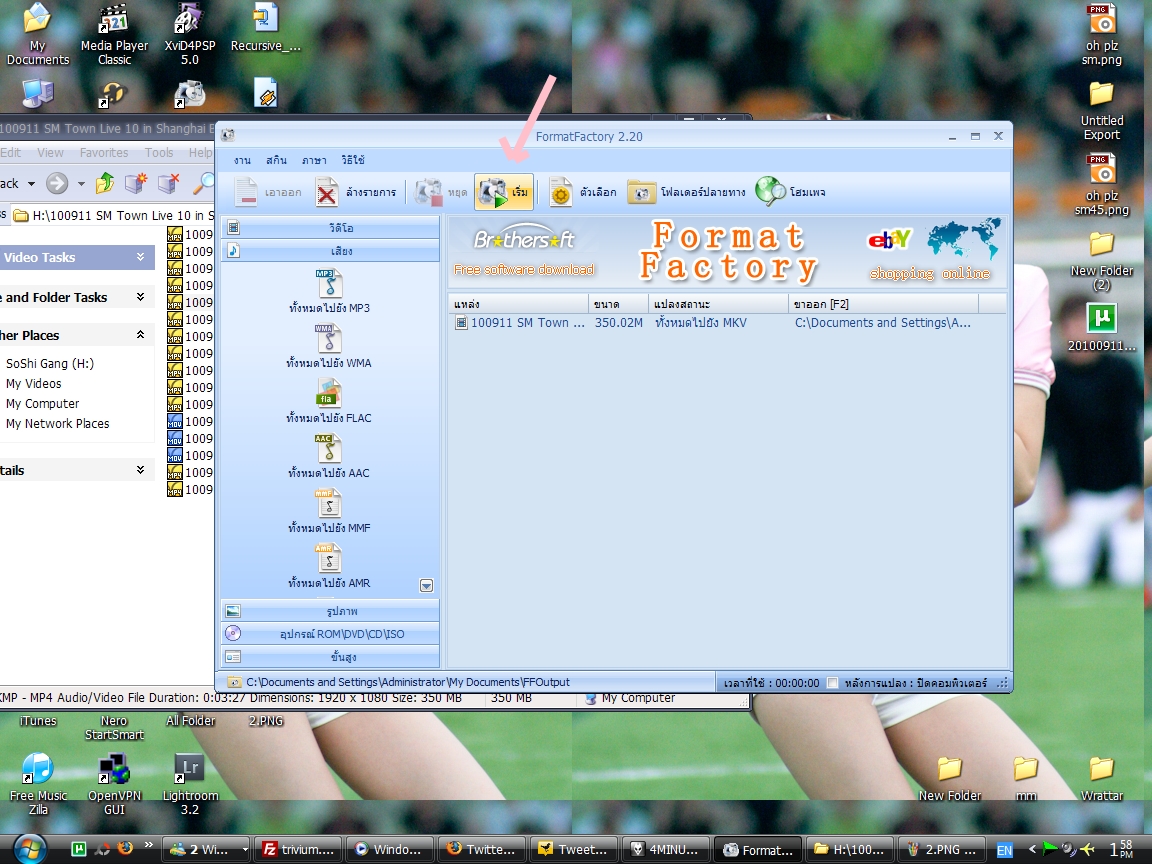Click the Windows Start orb
Viewport: 1152px width, 864px height.
coord(29,849)
